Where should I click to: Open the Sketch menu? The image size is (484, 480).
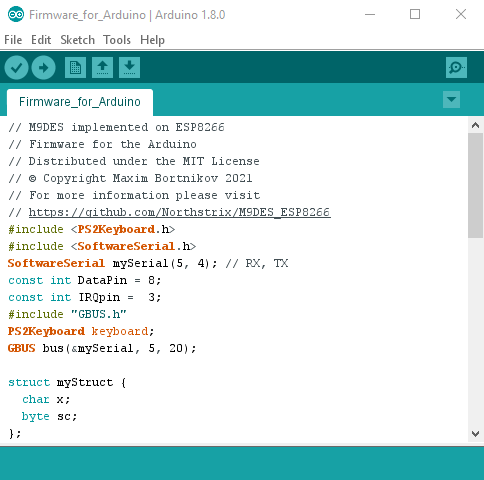point(77,40)
